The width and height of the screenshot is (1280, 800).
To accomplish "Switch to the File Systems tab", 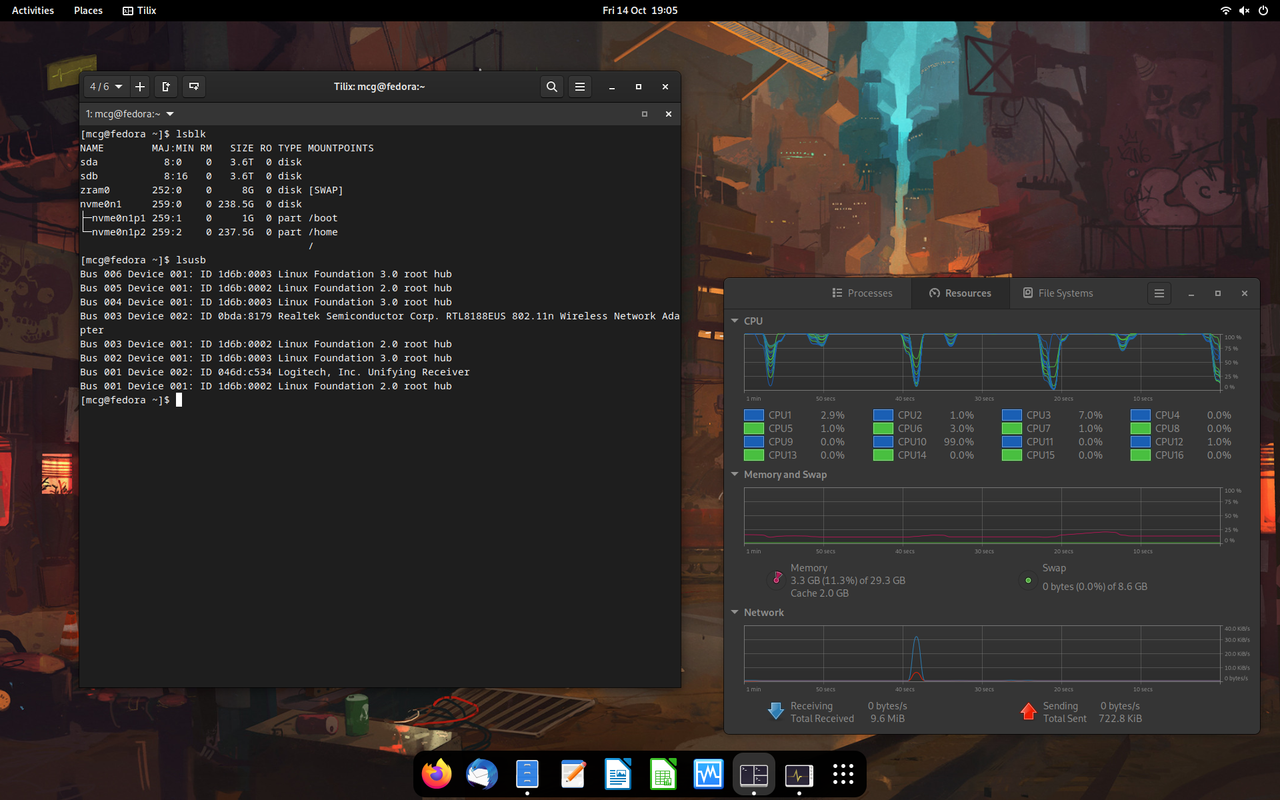I will click(1060, 293).
